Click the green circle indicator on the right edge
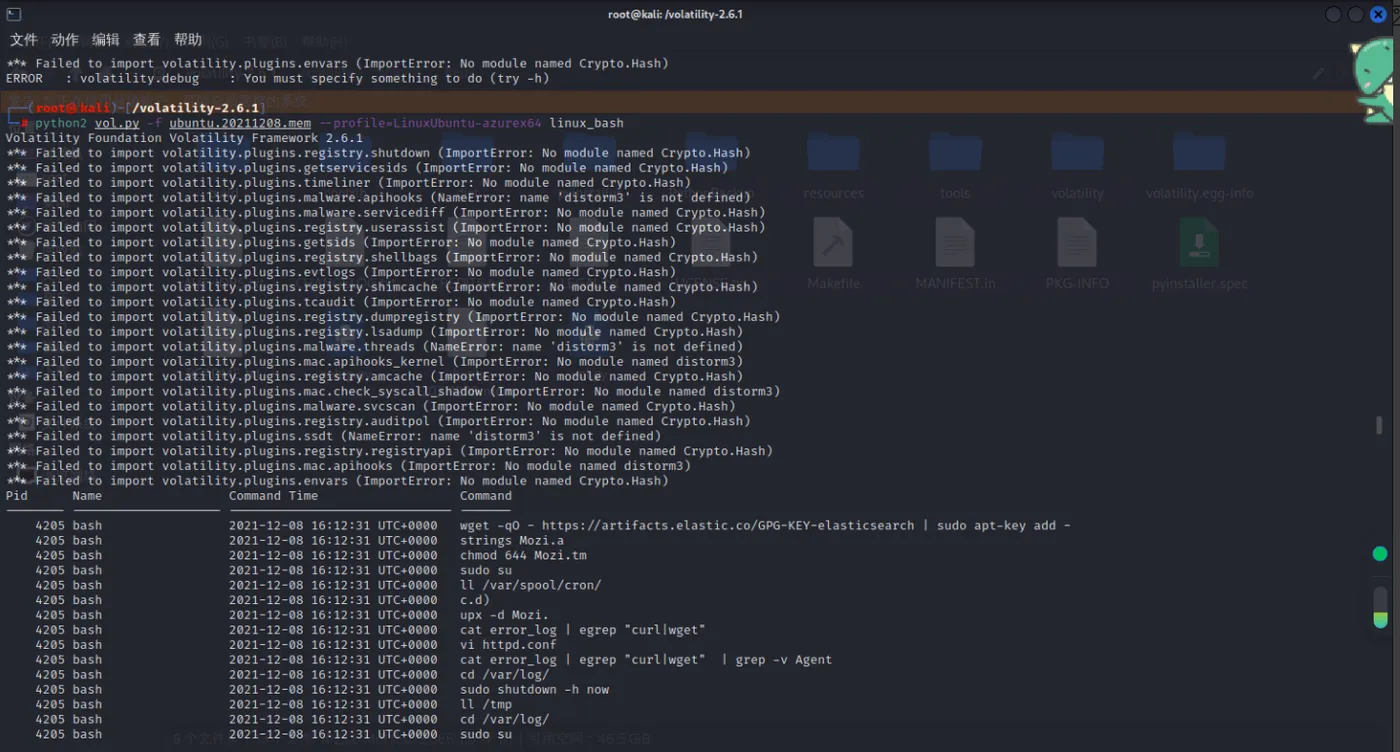 [1380, 554]
